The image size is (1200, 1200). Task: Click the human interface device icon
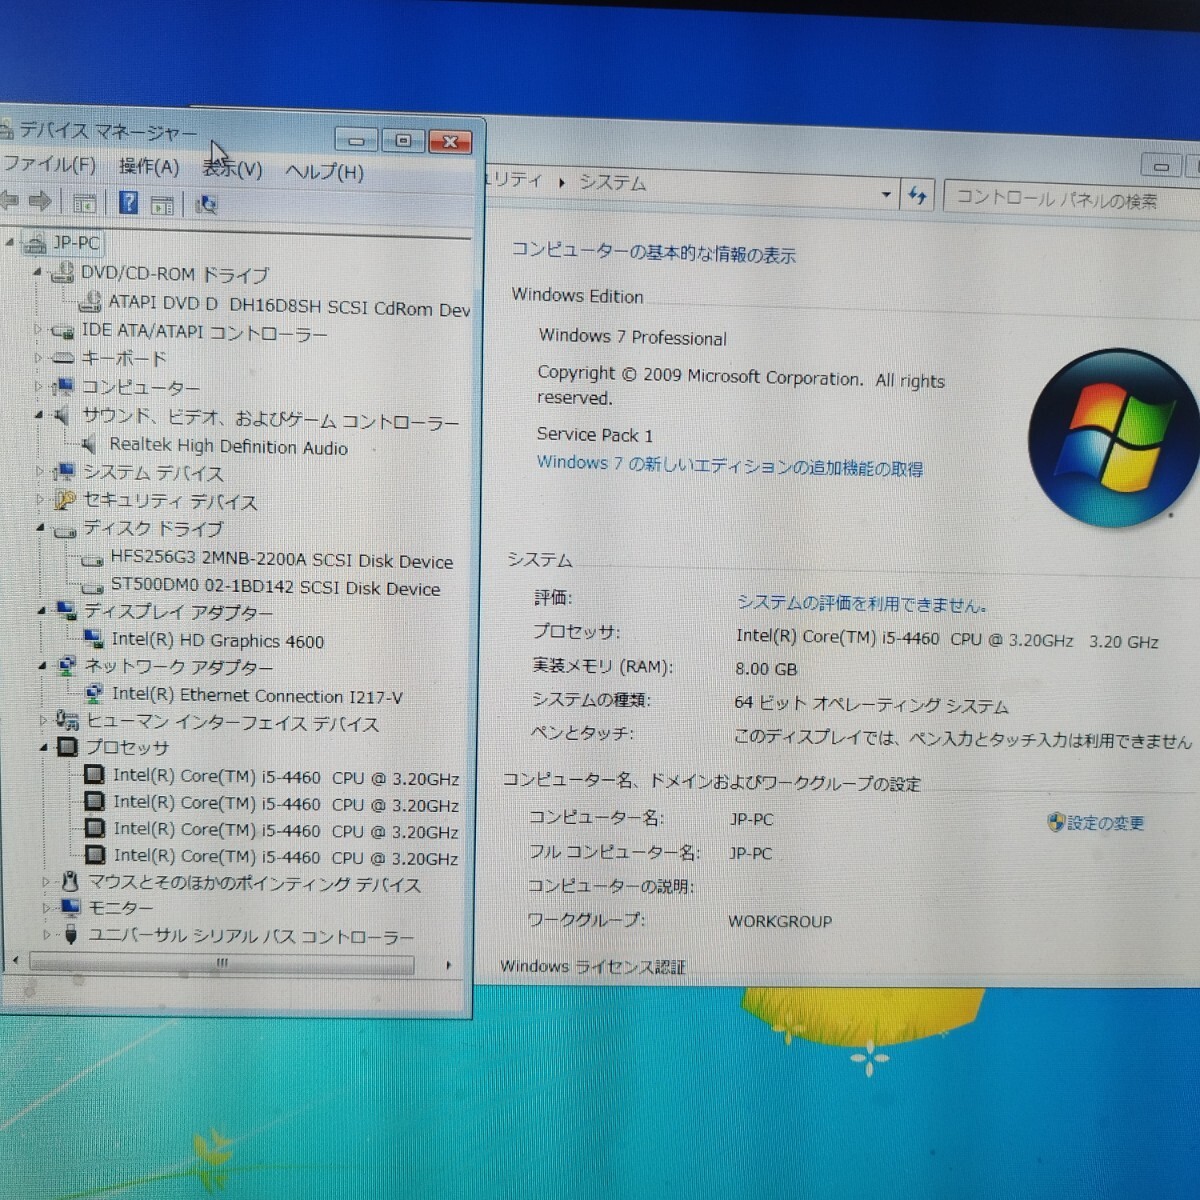tap(67, 720)
